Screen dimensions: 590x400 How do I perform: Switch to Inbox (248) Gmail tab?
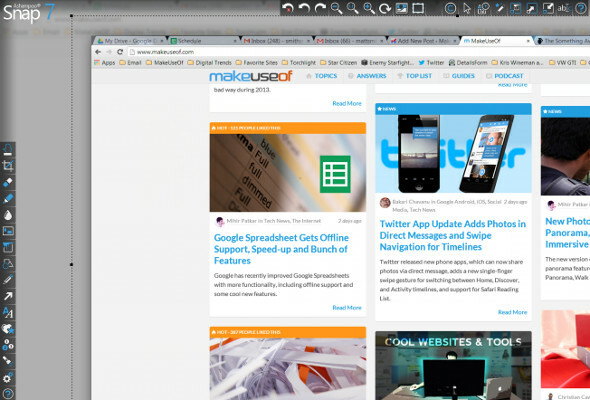pyautogui.click(x=277, y=41)
